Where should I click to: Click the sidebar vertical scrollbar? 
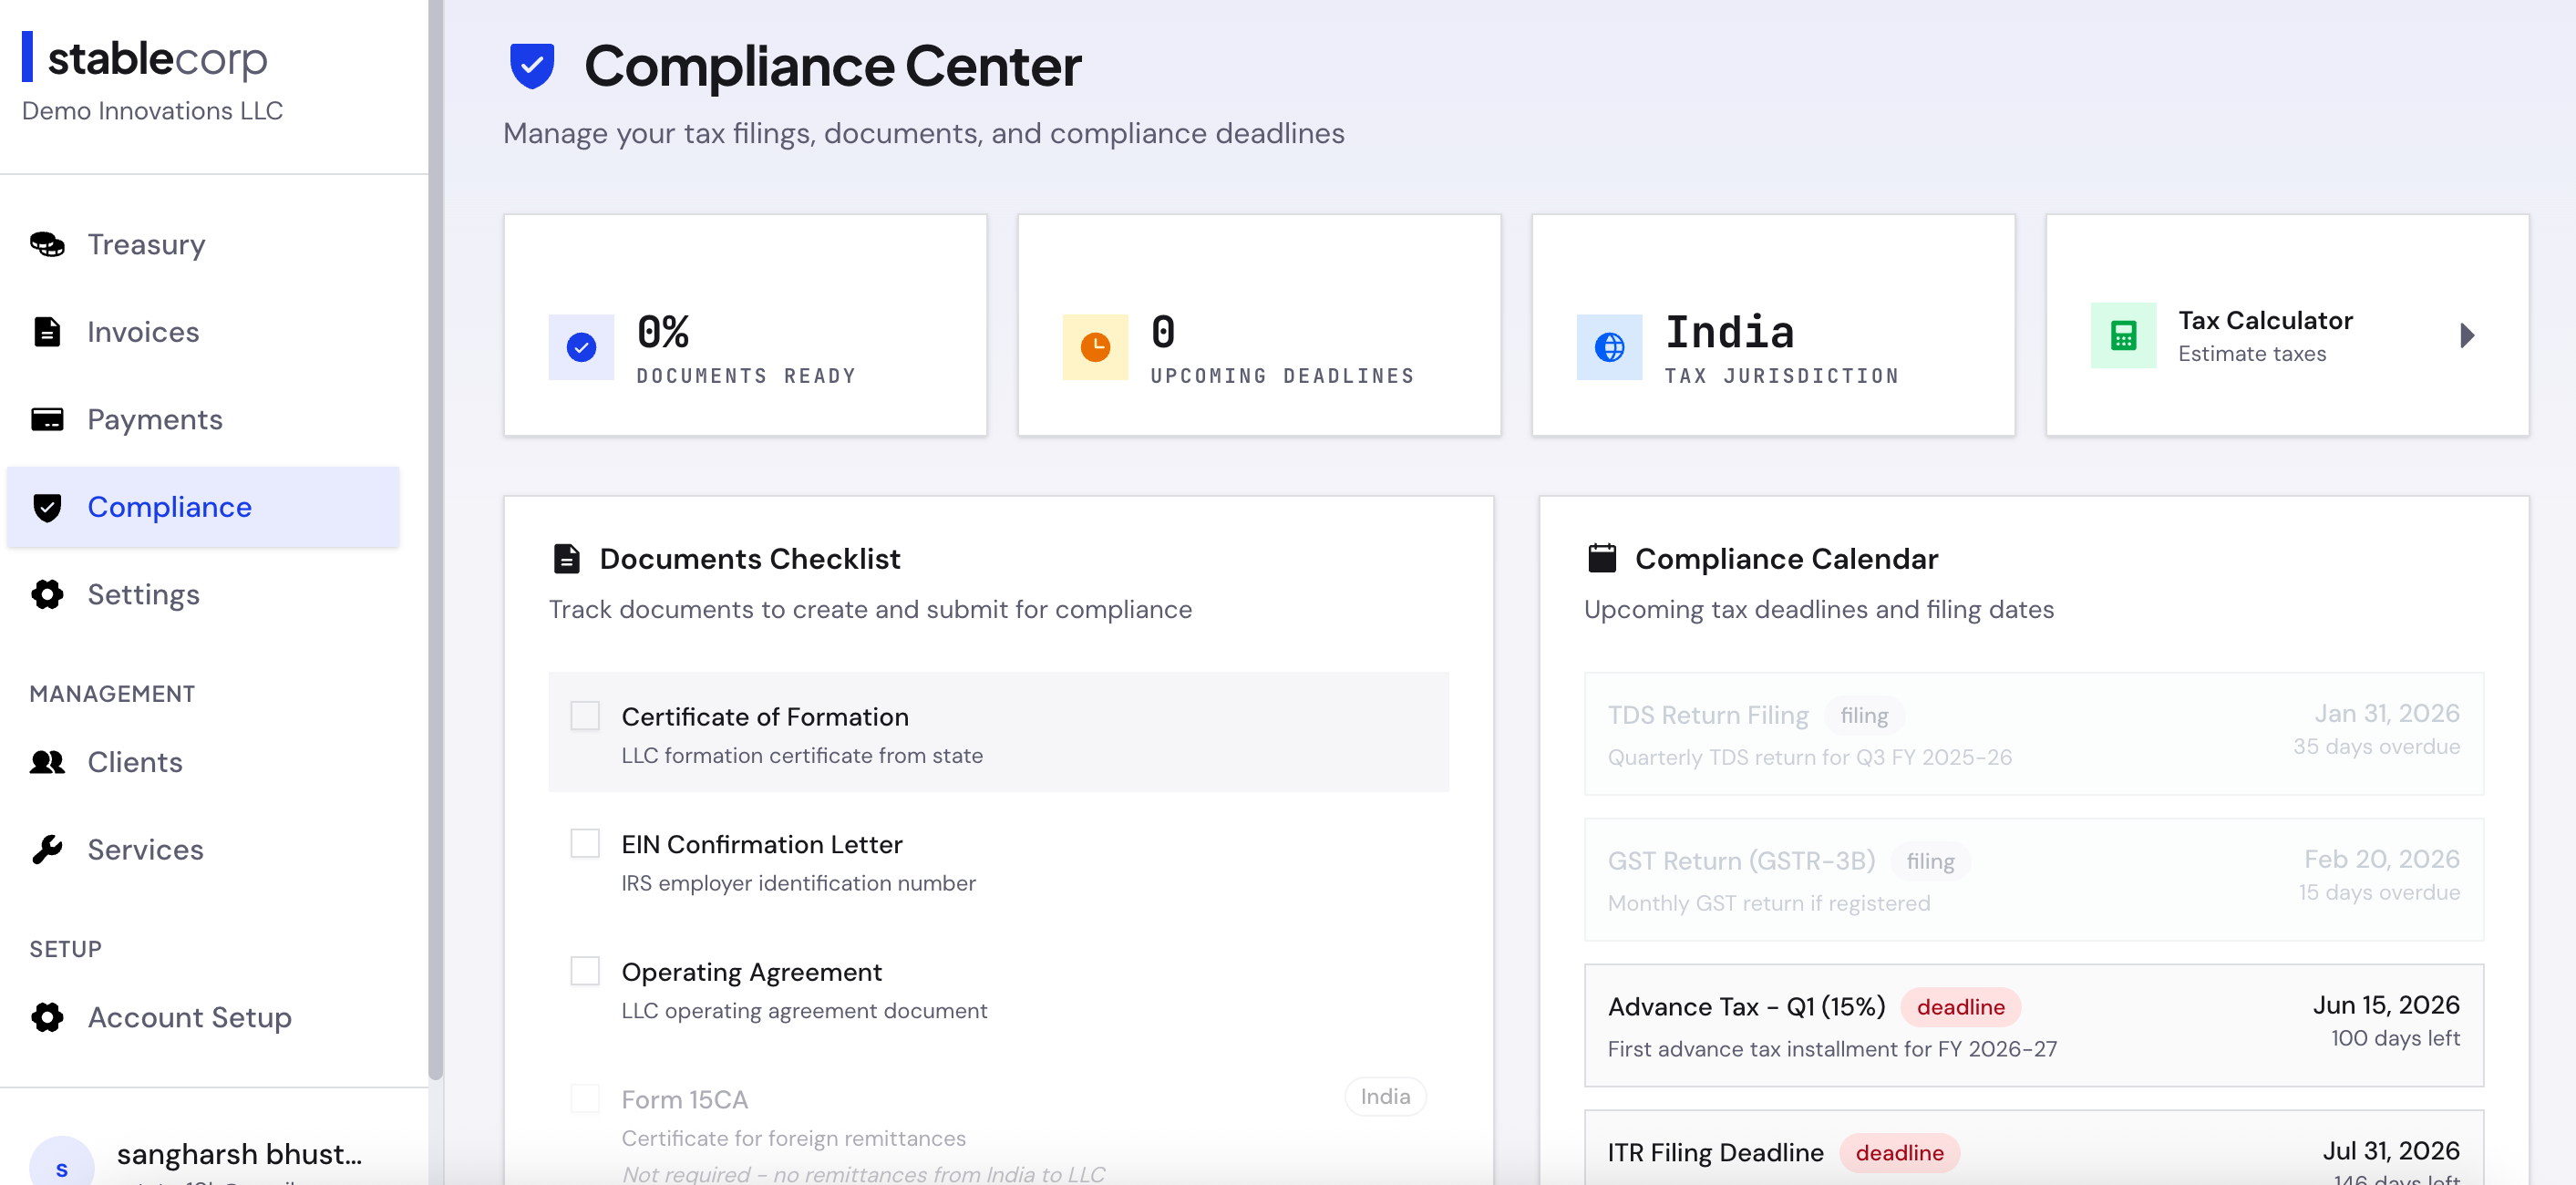435,540
